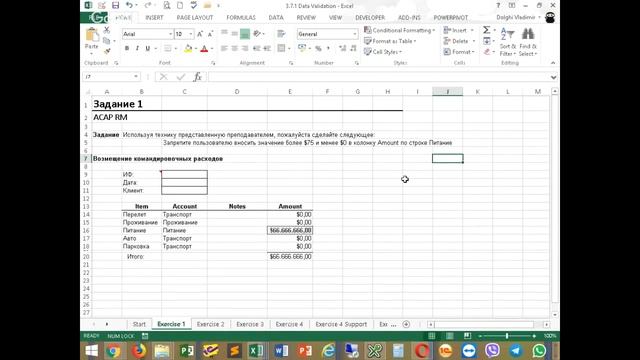Image resolution: width=640 pixels, height=360 pixels.
Task: Open Viber from the taskbar
Action: coord(492,351)
